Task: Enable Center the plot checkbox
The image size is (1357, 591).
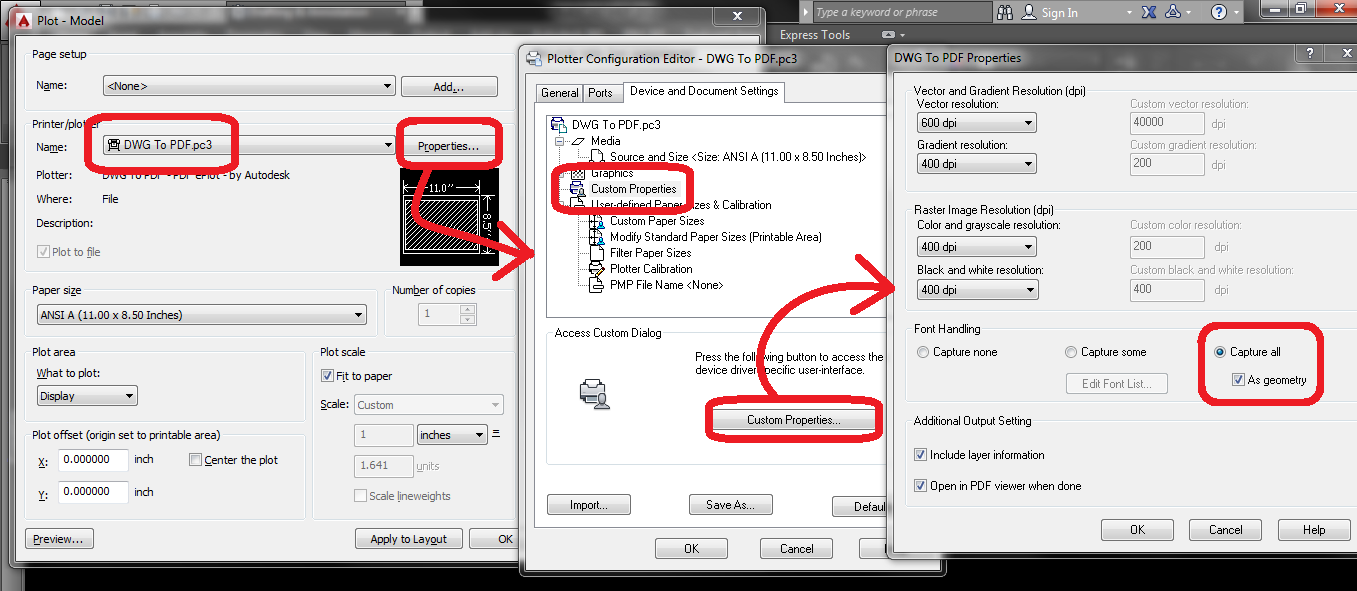Action: point(195,460)
